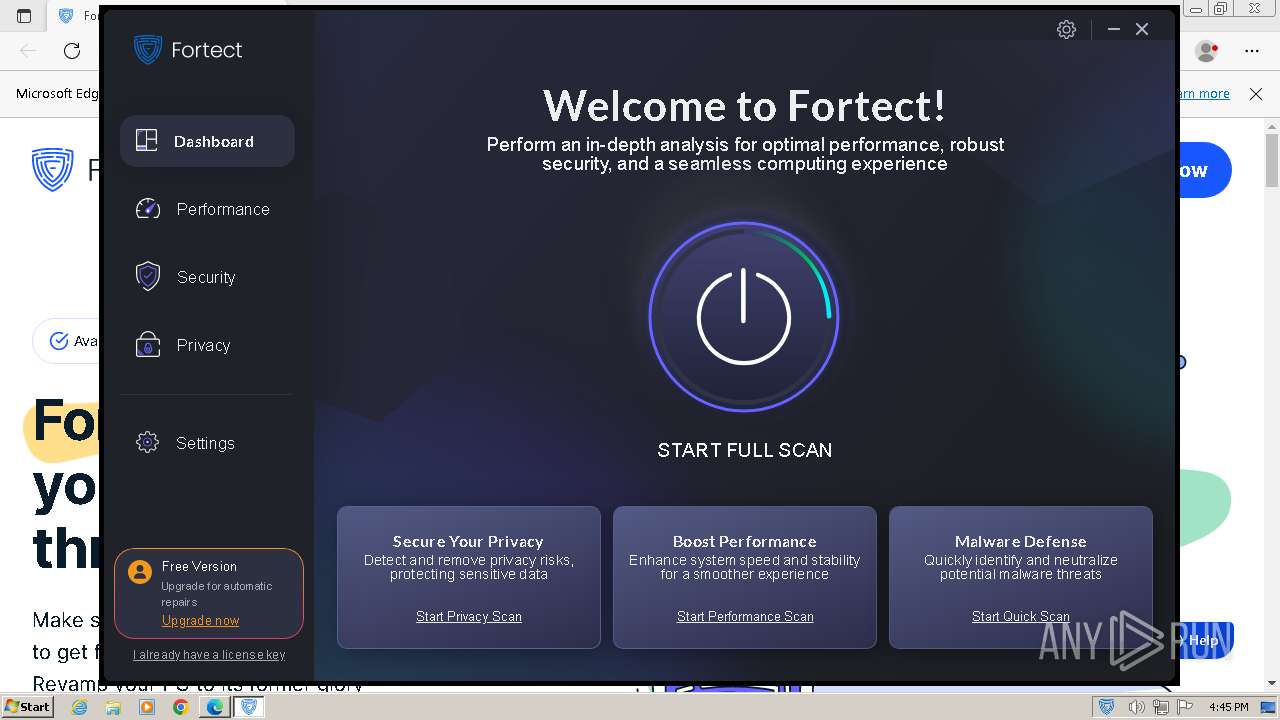The image size is (1280, 720).
Task: Click the Privacy padlock icon
Action: coord(148,345)
